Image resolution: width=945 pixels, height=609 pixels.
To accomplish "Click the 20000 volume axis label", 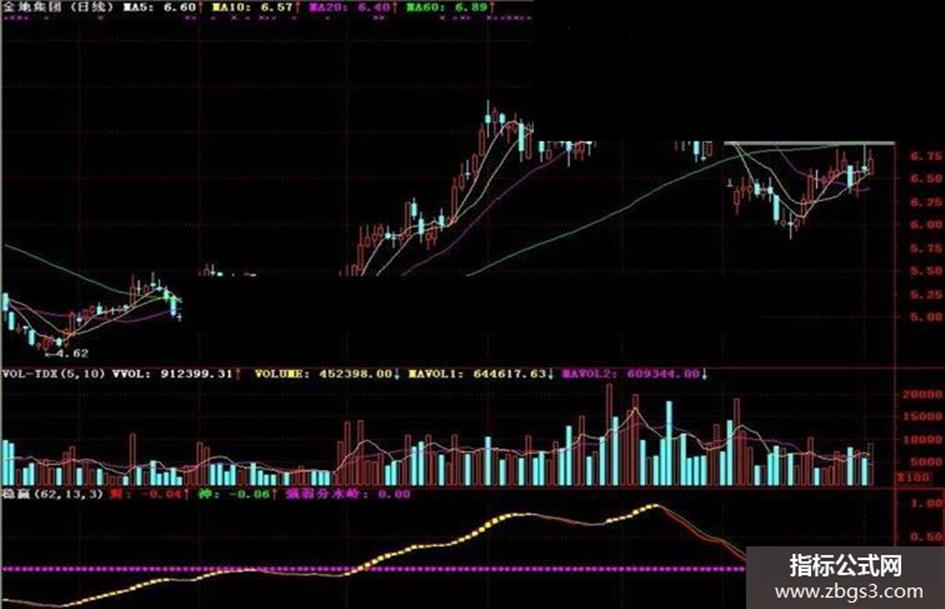I will pyautogui.click(x=922, y=394).
